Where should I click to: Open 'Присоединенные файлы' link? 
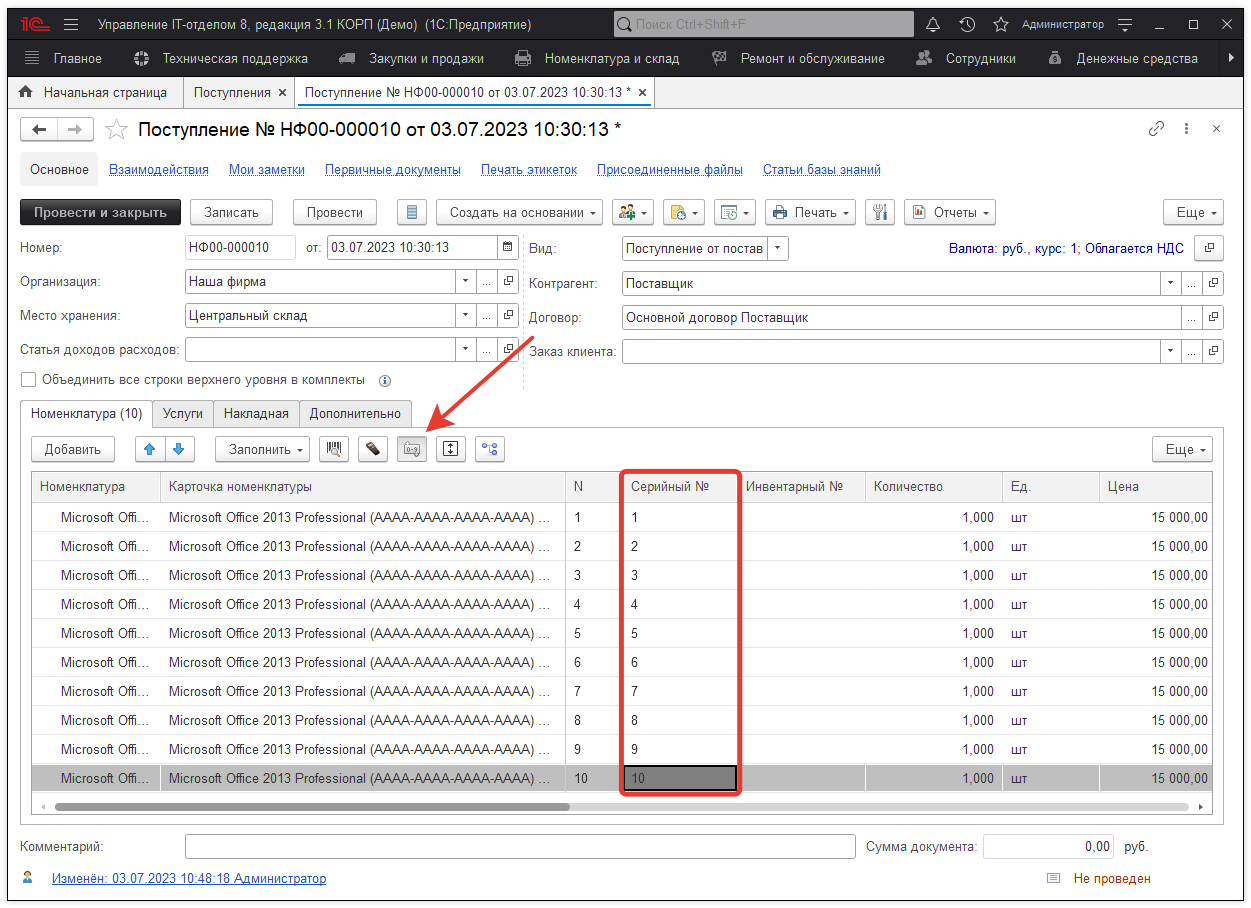669,170
